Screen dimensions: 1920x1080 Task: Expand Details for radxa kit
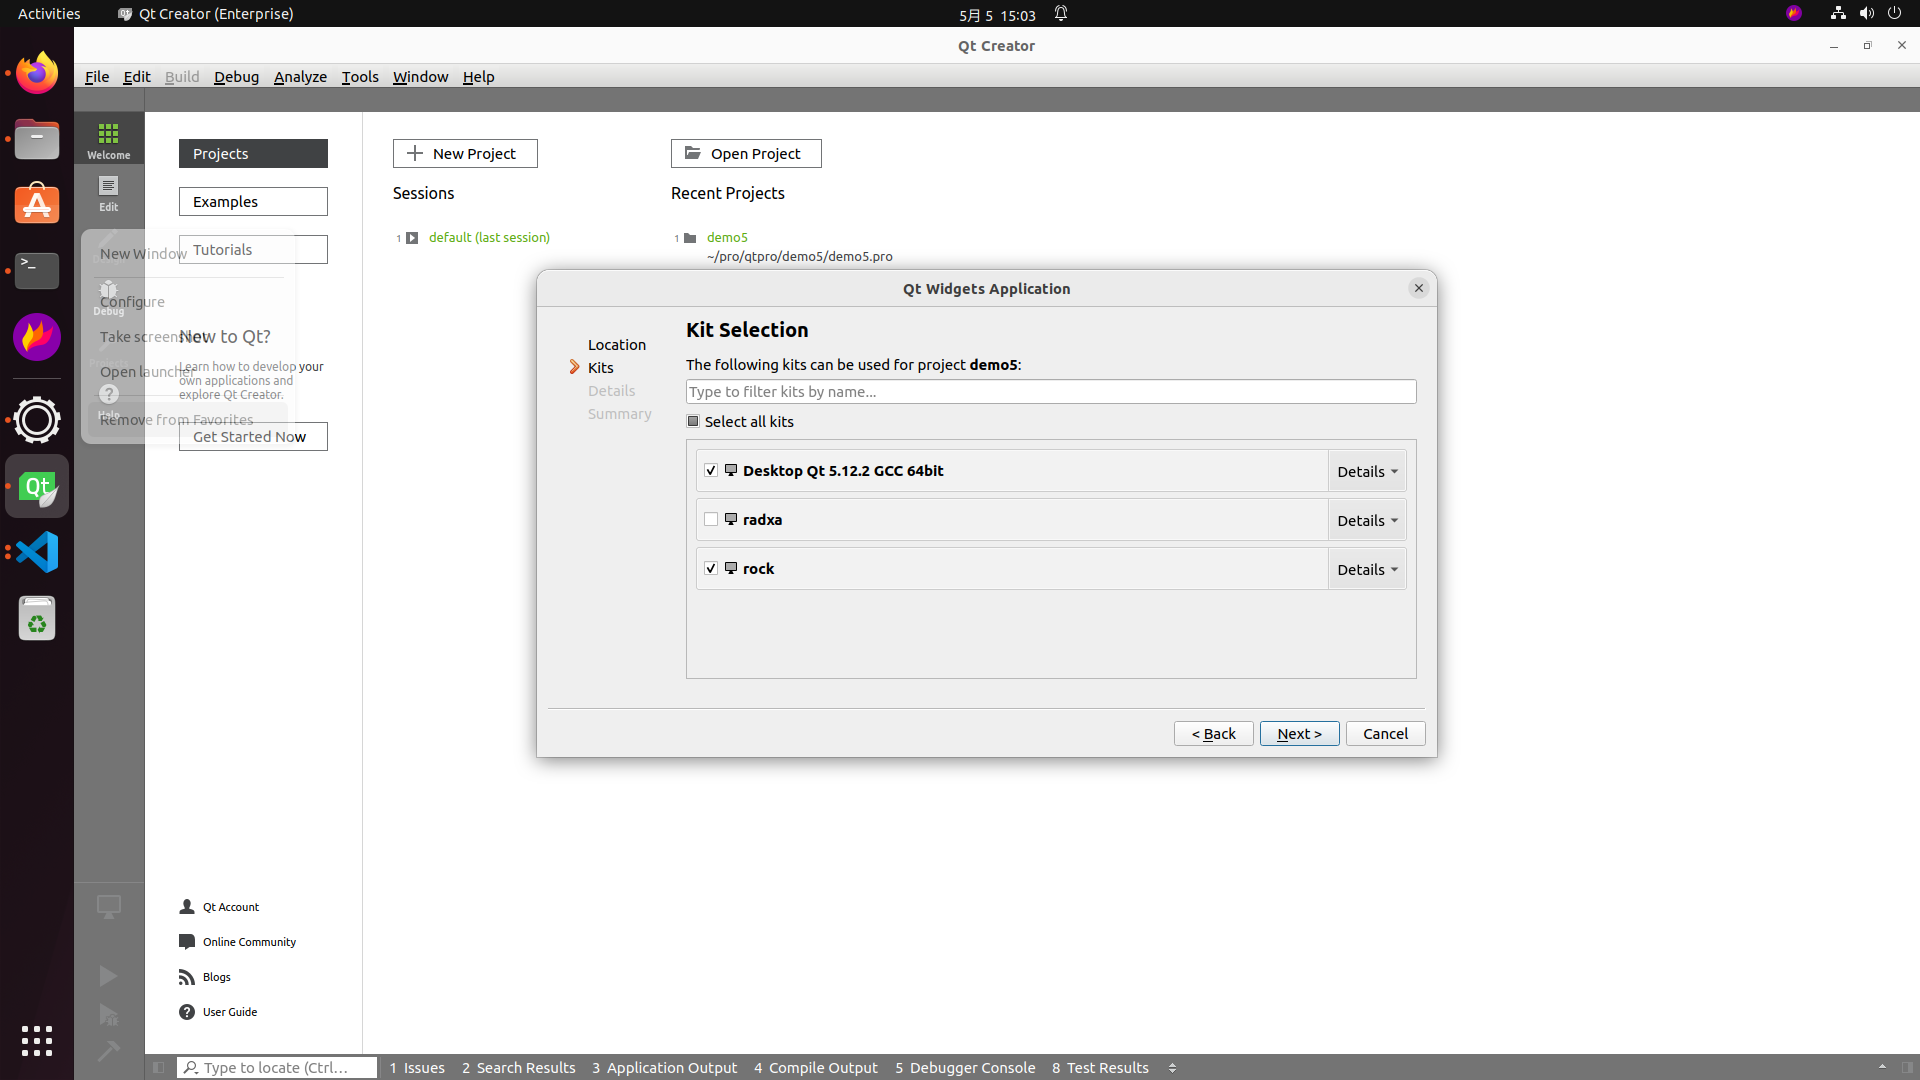point(1366,520)
